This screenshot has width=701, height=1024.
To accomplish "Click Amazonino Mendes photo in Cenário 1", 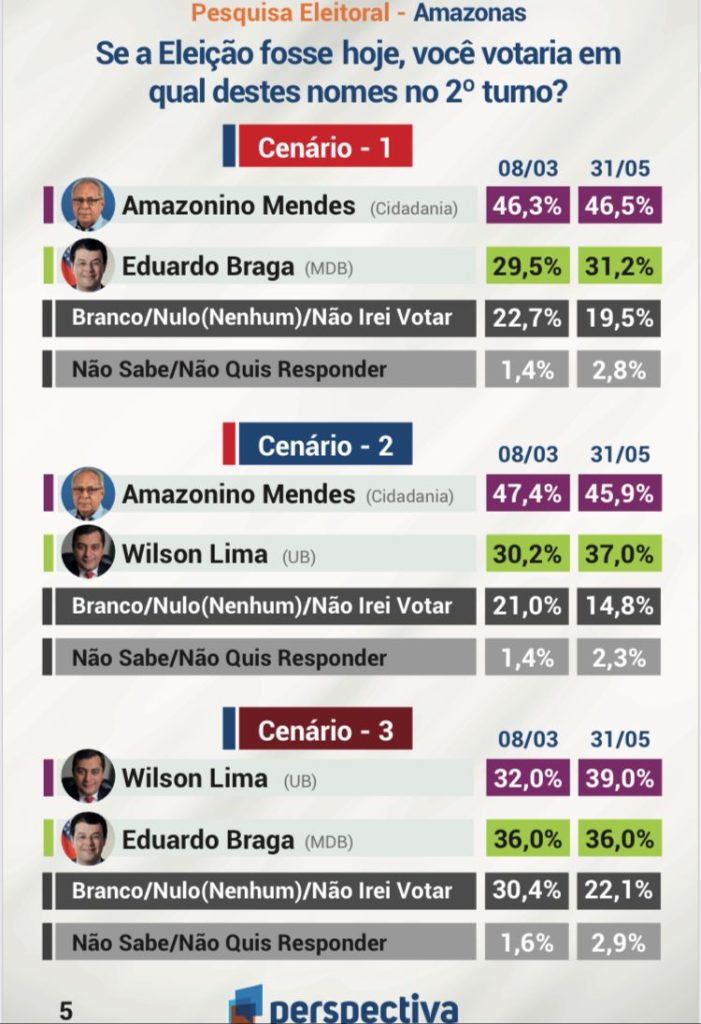I will click(88, 206).
